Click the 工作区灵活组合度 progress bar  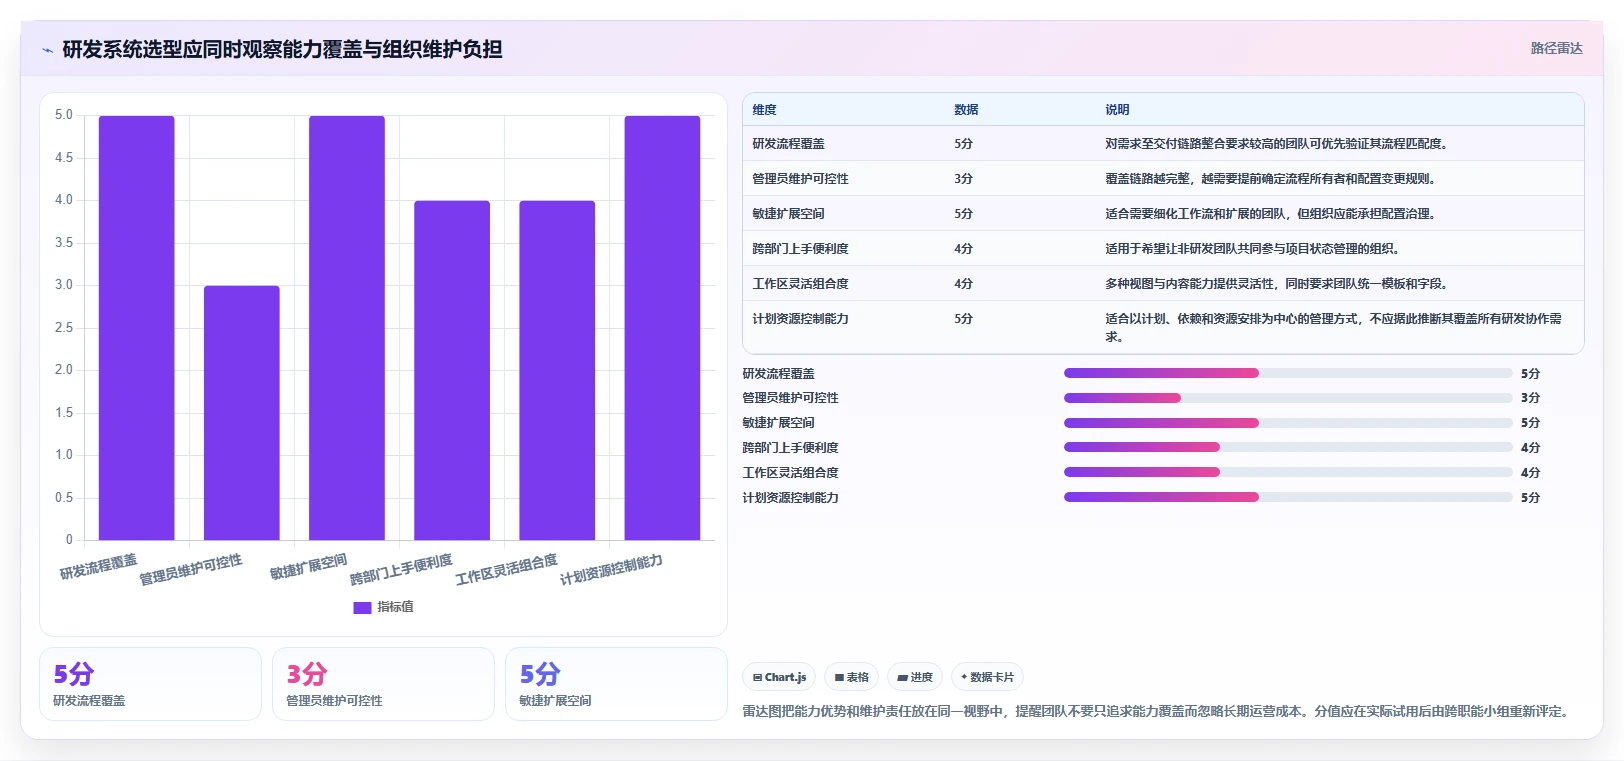[1288, 472]
